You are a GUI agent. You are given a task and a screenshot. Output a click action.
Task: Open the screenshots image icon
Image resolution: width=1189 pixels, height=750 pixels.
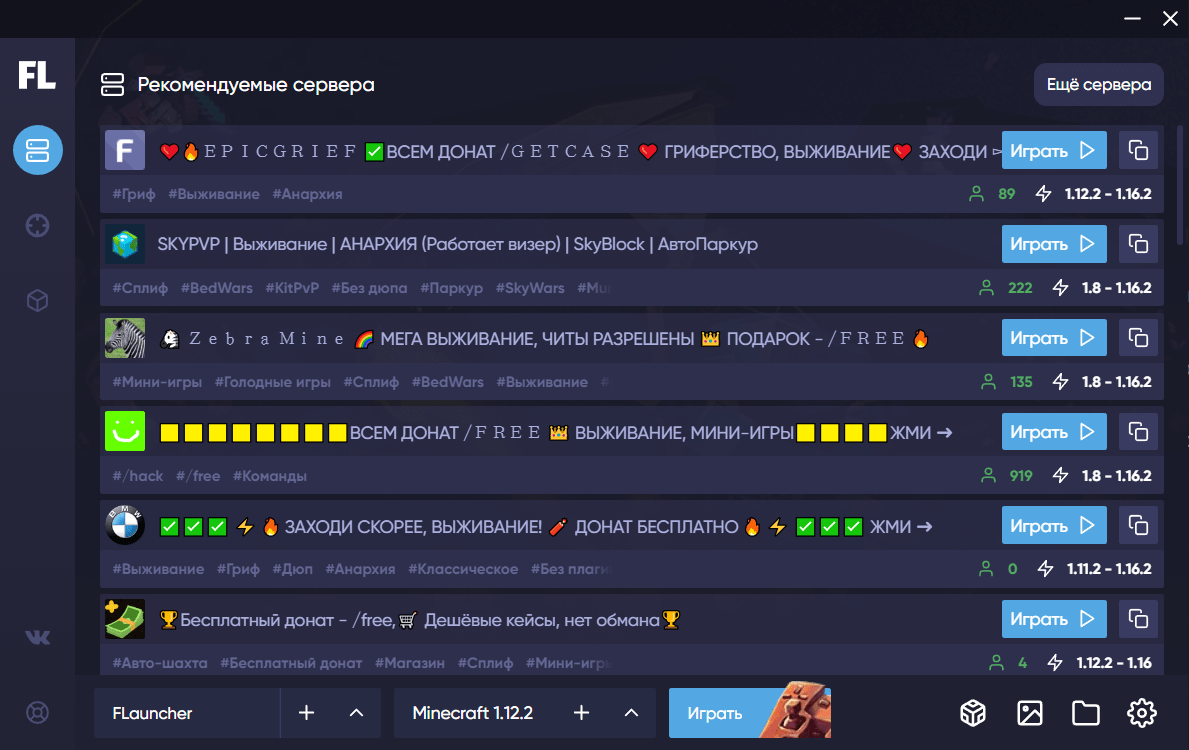[1030, 713]
